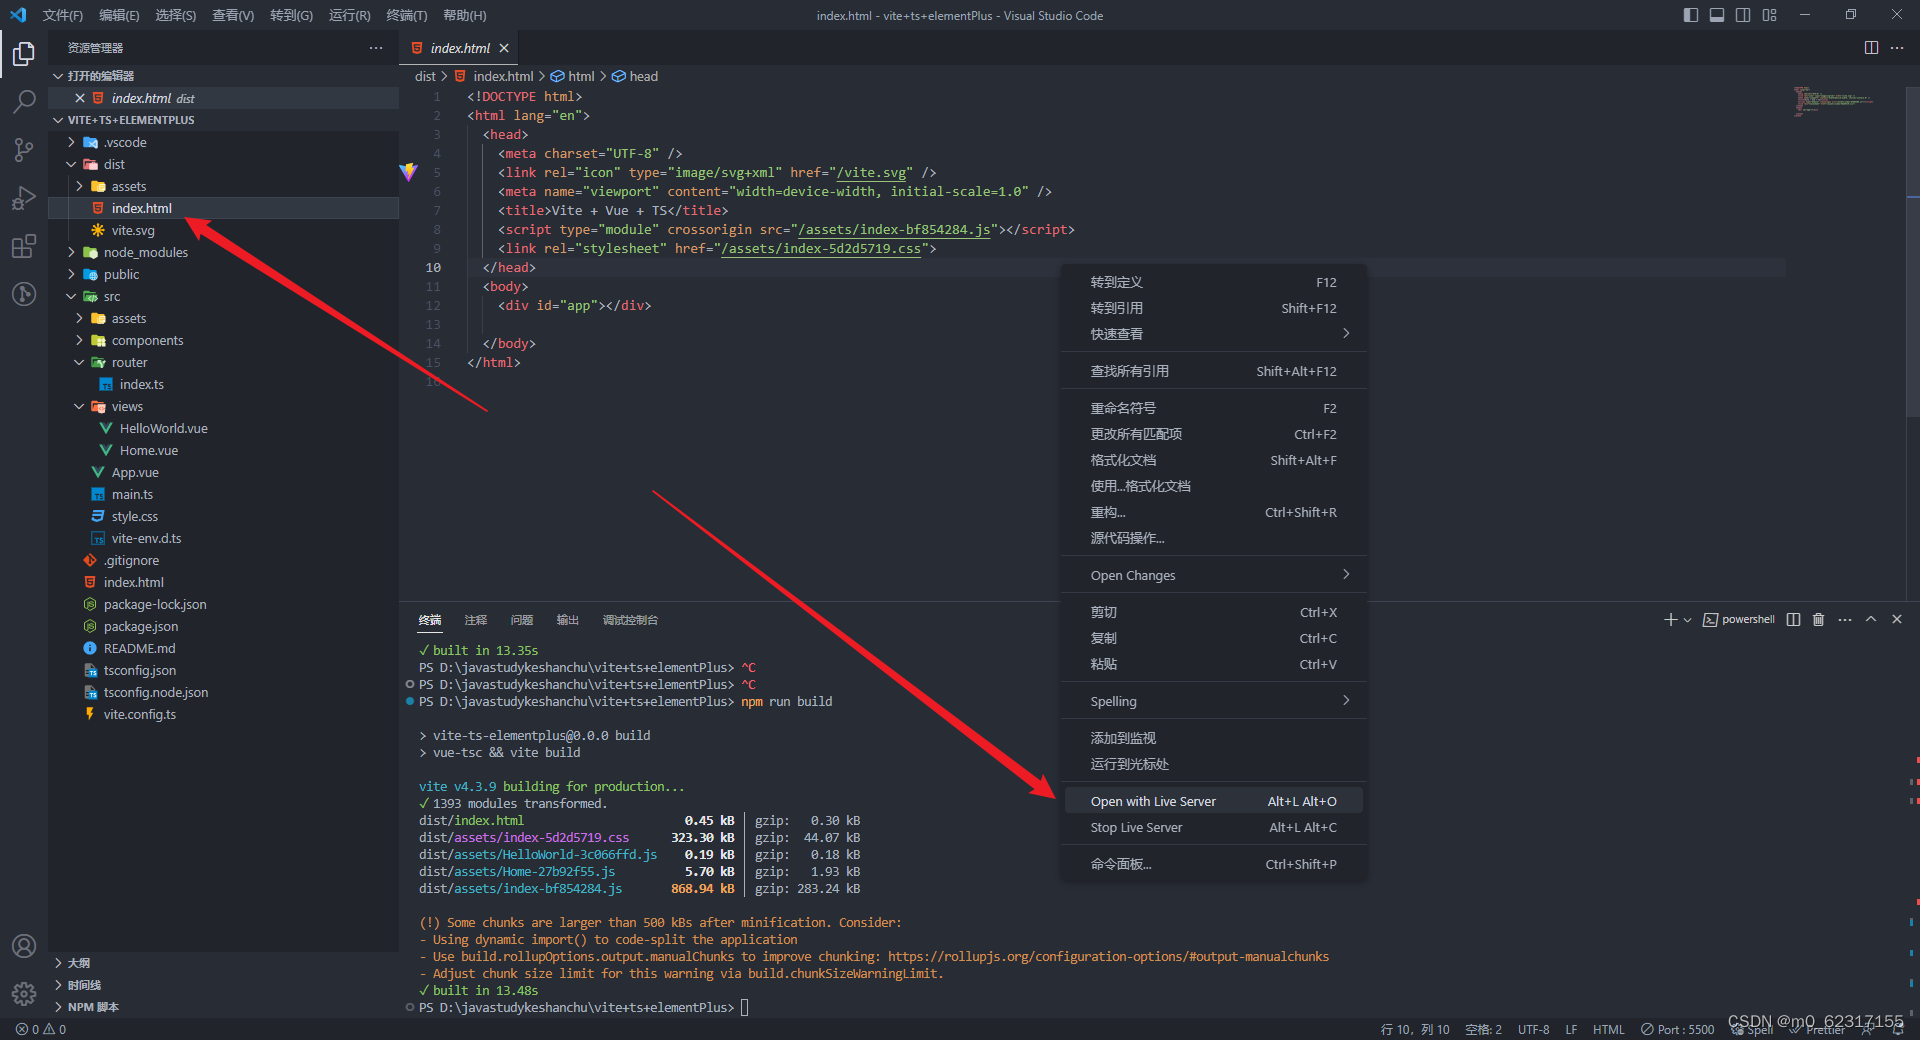The height and width of the screenshot is (1040, 1920).
Task: Close index.html in open editors list
Action: [80, 98]
